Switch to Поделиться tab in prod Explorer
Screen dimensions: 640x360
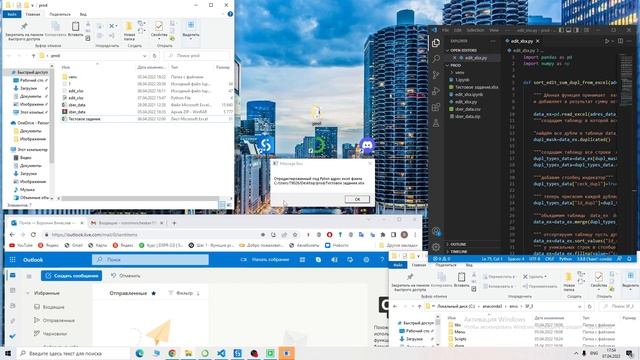coord(60,14)
